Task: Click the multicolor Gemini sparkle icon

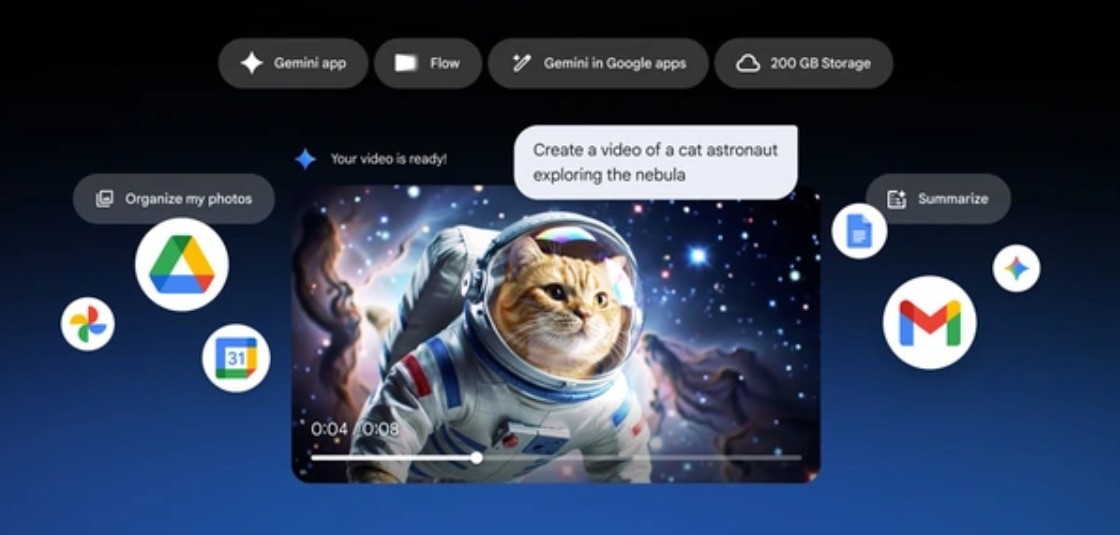Action: click(x=1016, y=268)
